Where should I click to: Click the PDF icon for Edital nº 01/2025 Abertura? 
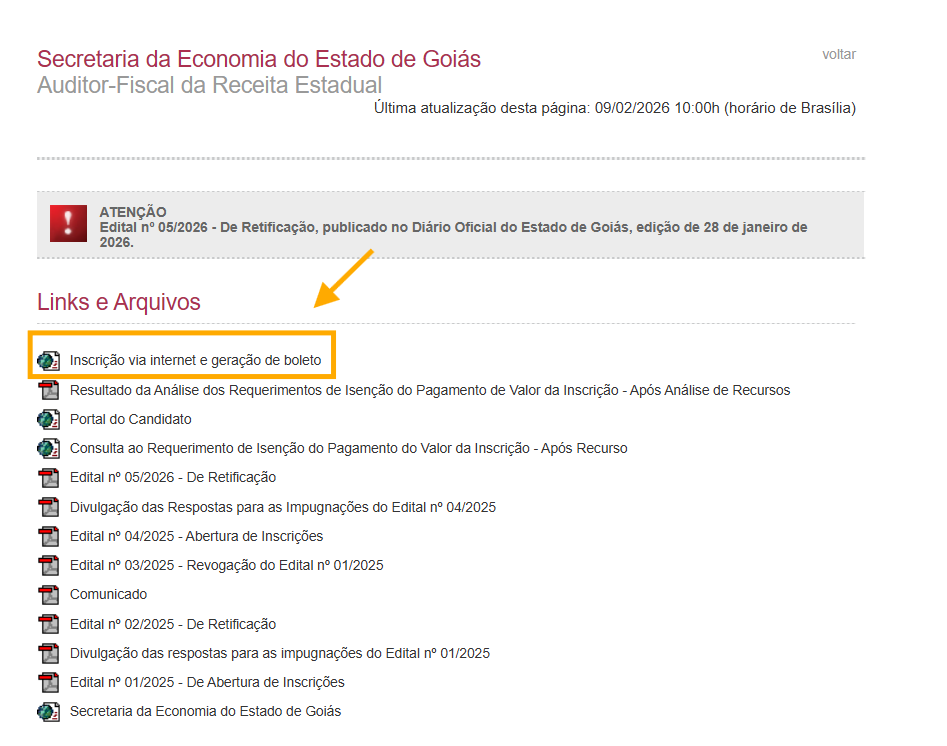(48, 683)
